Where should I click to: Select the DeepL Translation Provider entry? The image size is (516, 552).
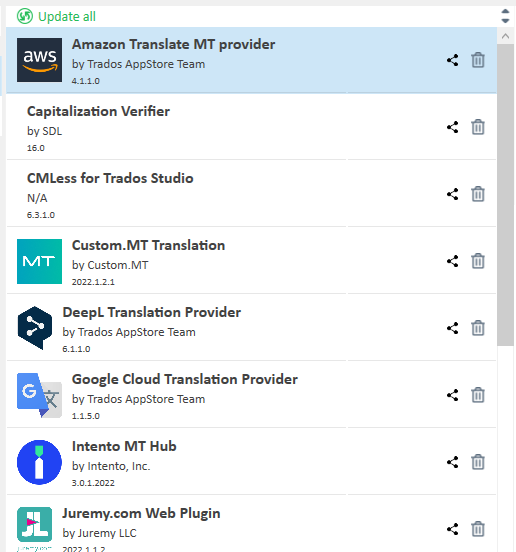tap(251, 328)
